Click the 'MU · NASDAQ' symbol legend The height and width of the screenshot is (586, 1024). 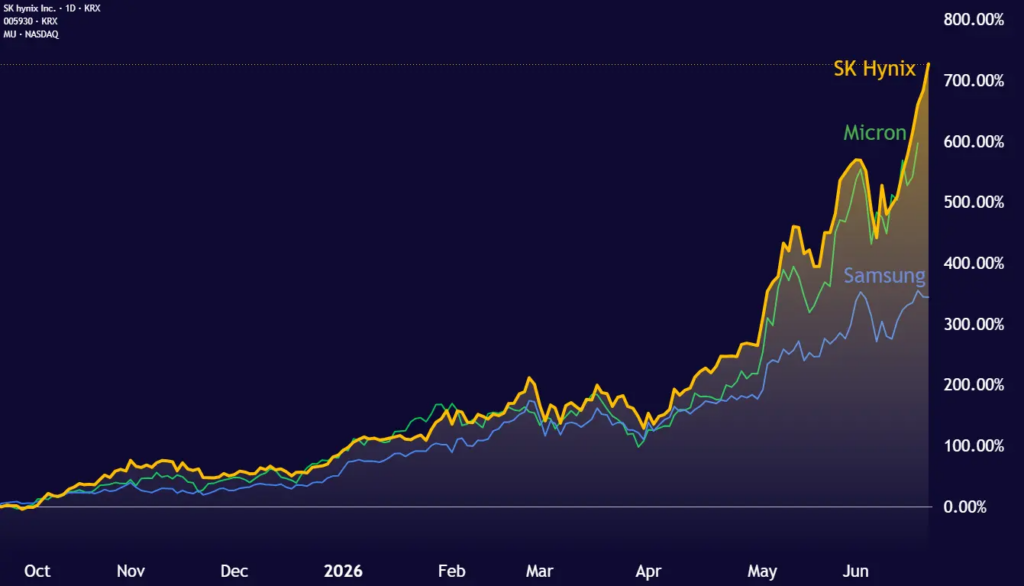(31, 34)
